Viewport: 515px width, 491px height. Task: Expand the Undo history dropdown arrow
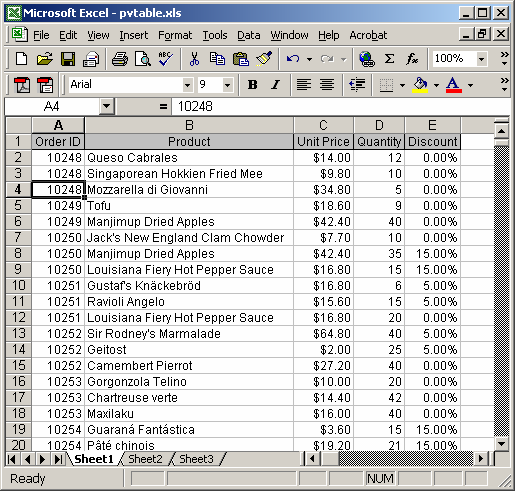coord(309,60)
